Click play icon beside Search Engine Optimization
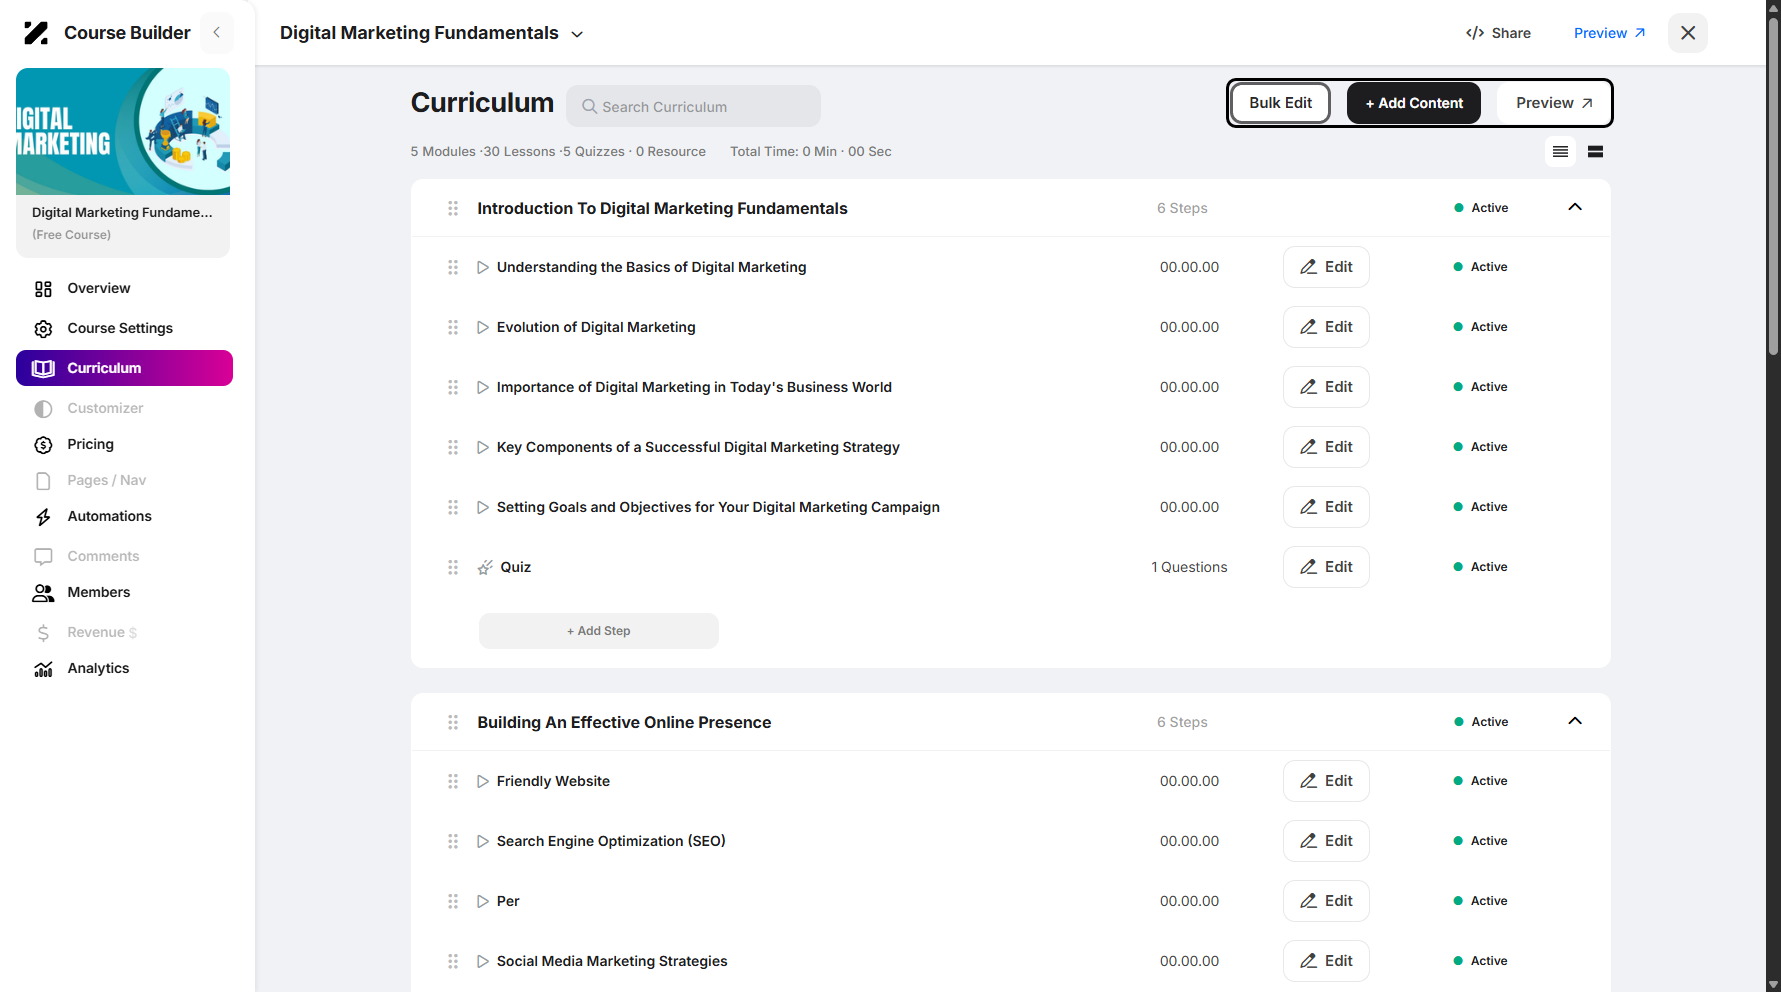This screenshot has height=992, width=1781. pyautogui.click(x=483, y=841)
